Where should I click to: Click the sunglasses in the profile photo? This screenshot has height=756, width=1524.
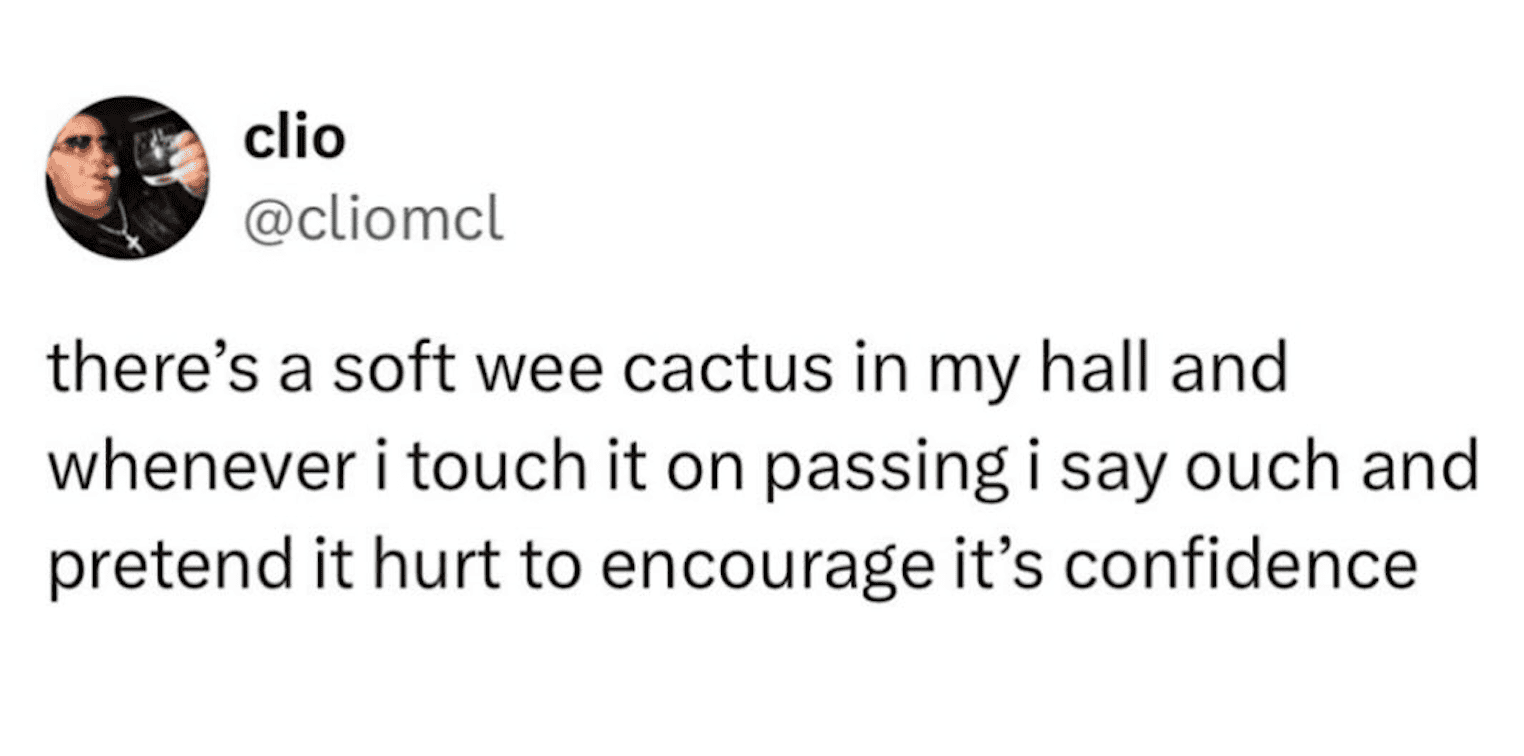click(x=86, y=145)
